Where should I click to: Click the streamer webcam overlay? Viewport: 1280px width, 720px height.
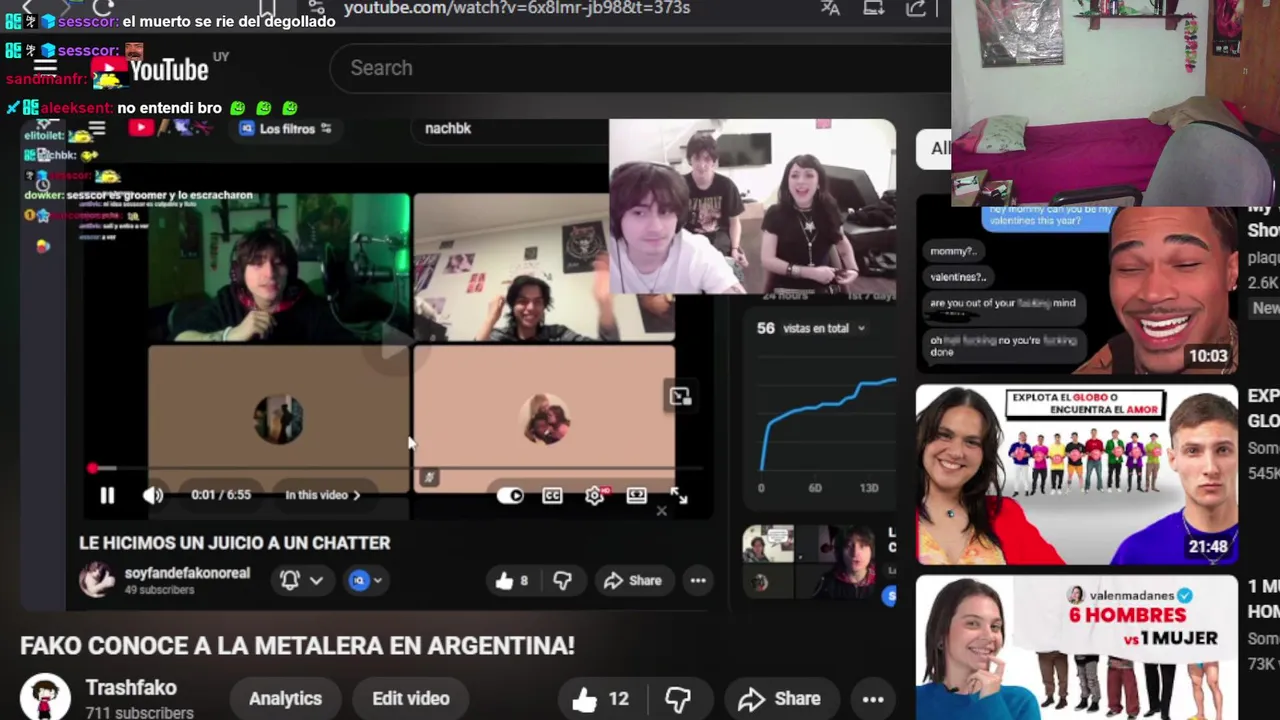[x=1115, y=102]
